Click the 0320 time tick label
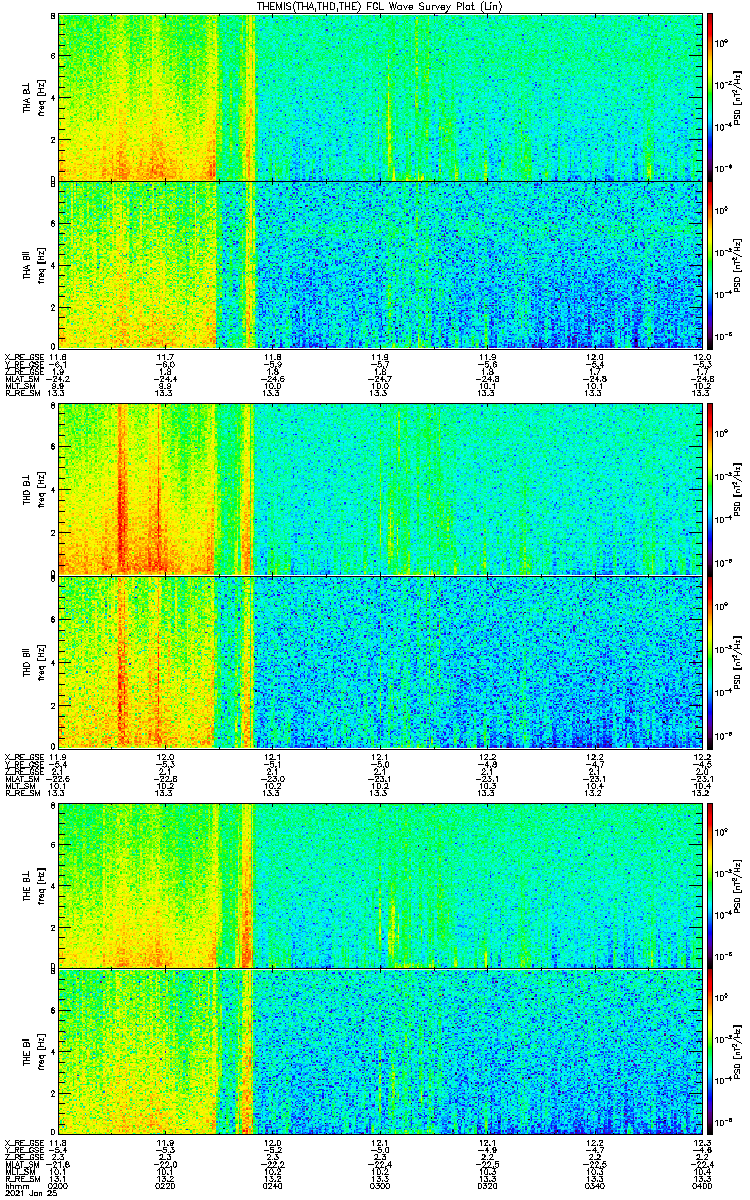Image resolution: width=750 pixels, height=1200 pixels. pos(487,1185)
